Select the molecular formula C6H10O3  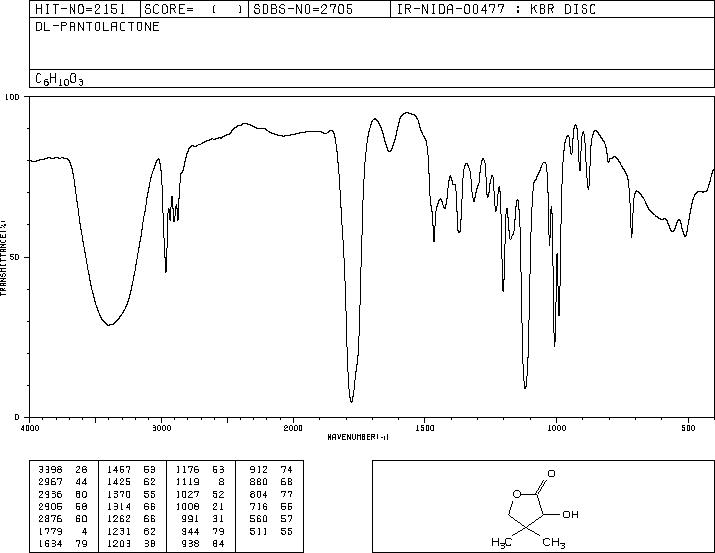pyautogui.click(x=59, y=80)
